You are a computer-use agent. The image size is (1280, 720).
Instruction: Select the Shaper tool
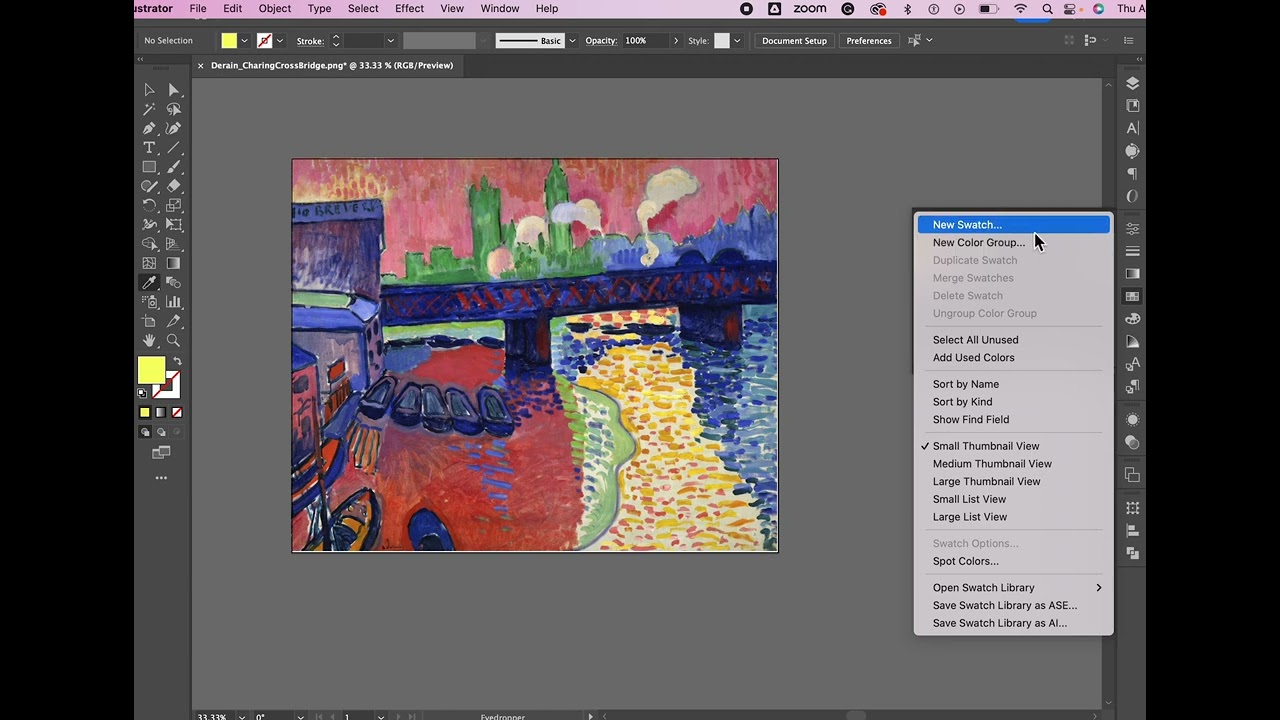point(149,186)
